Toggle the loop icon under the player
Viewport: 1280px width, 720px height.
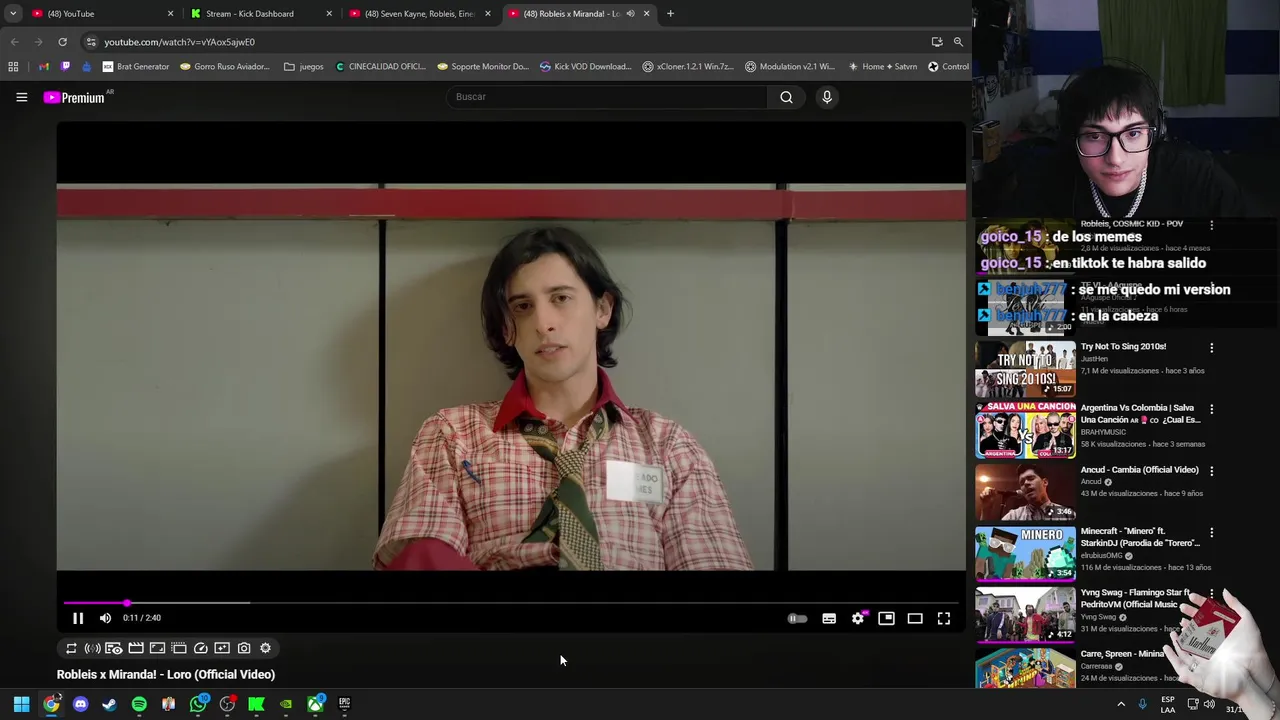71,648
